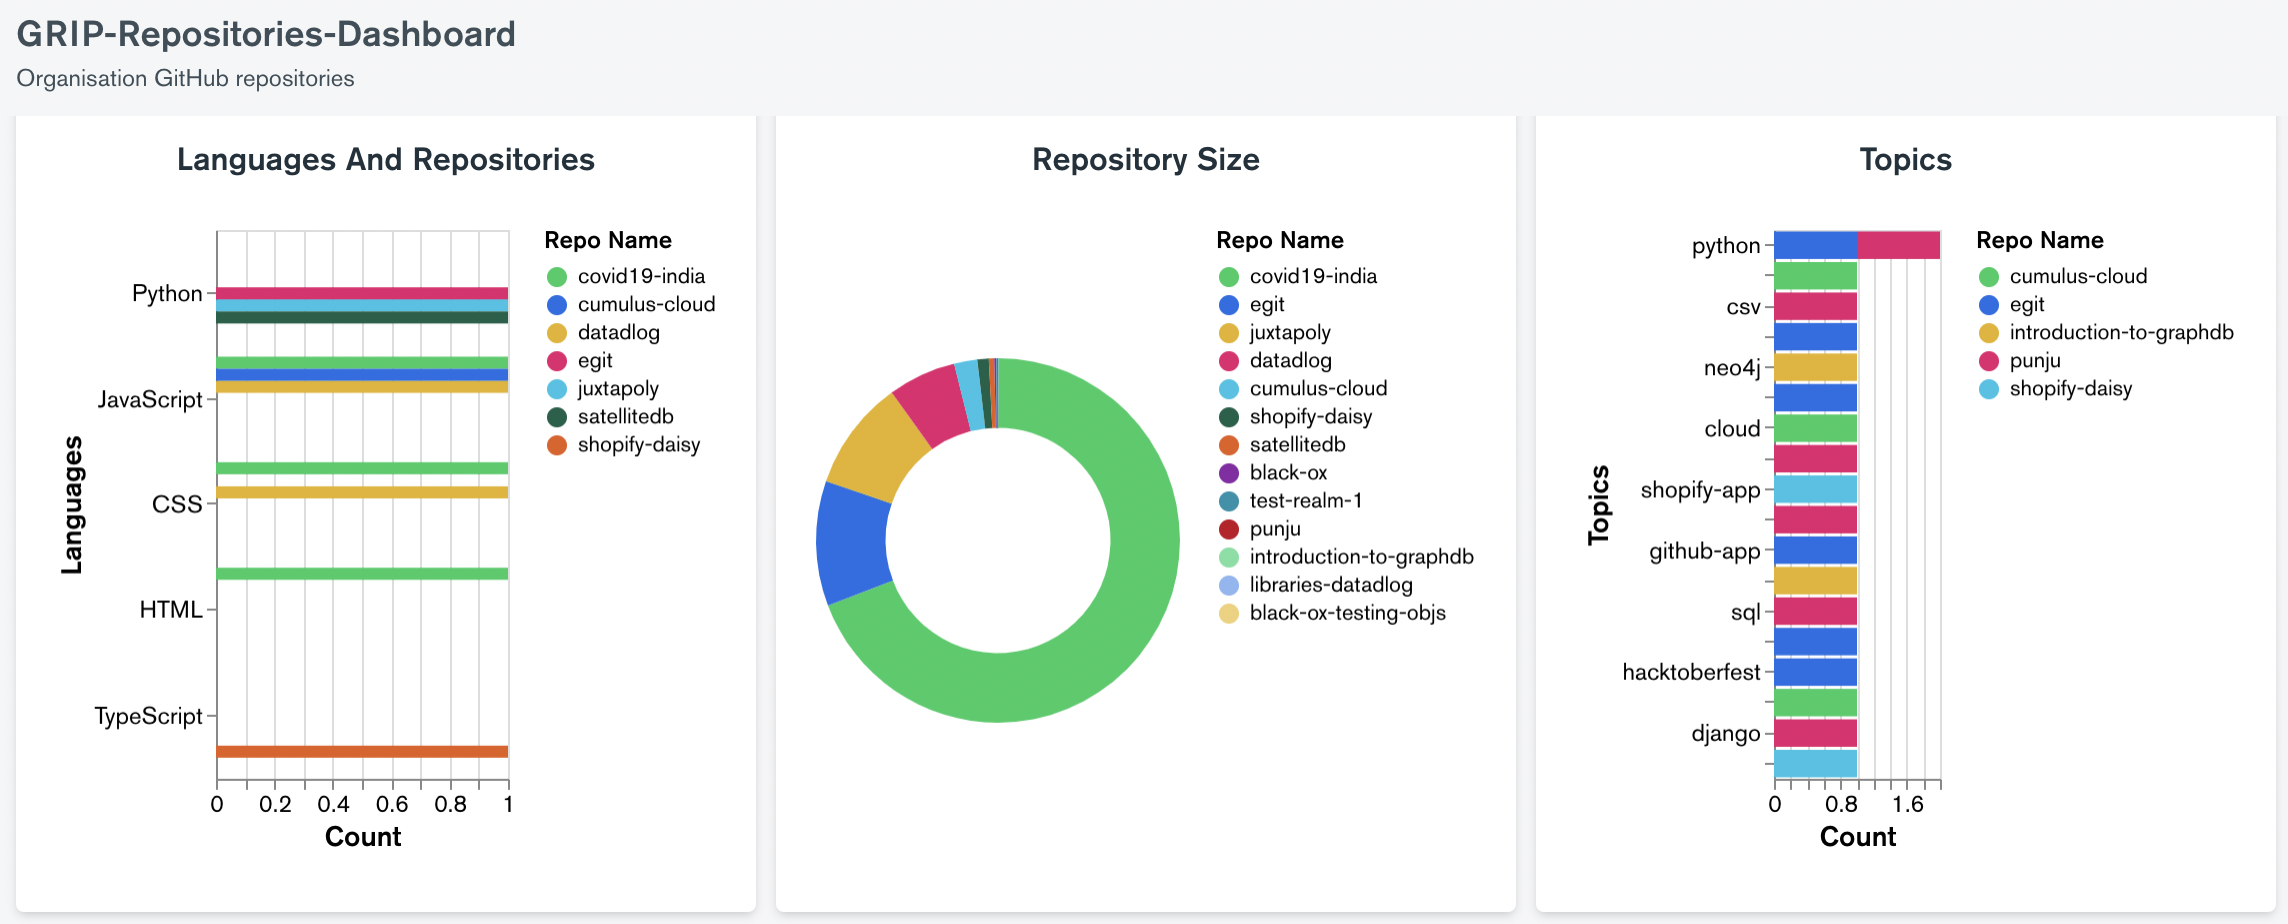The height and width of the screenshot is (924, 2288).
Task: Click Topics chart title
Action: (1906, 160)
